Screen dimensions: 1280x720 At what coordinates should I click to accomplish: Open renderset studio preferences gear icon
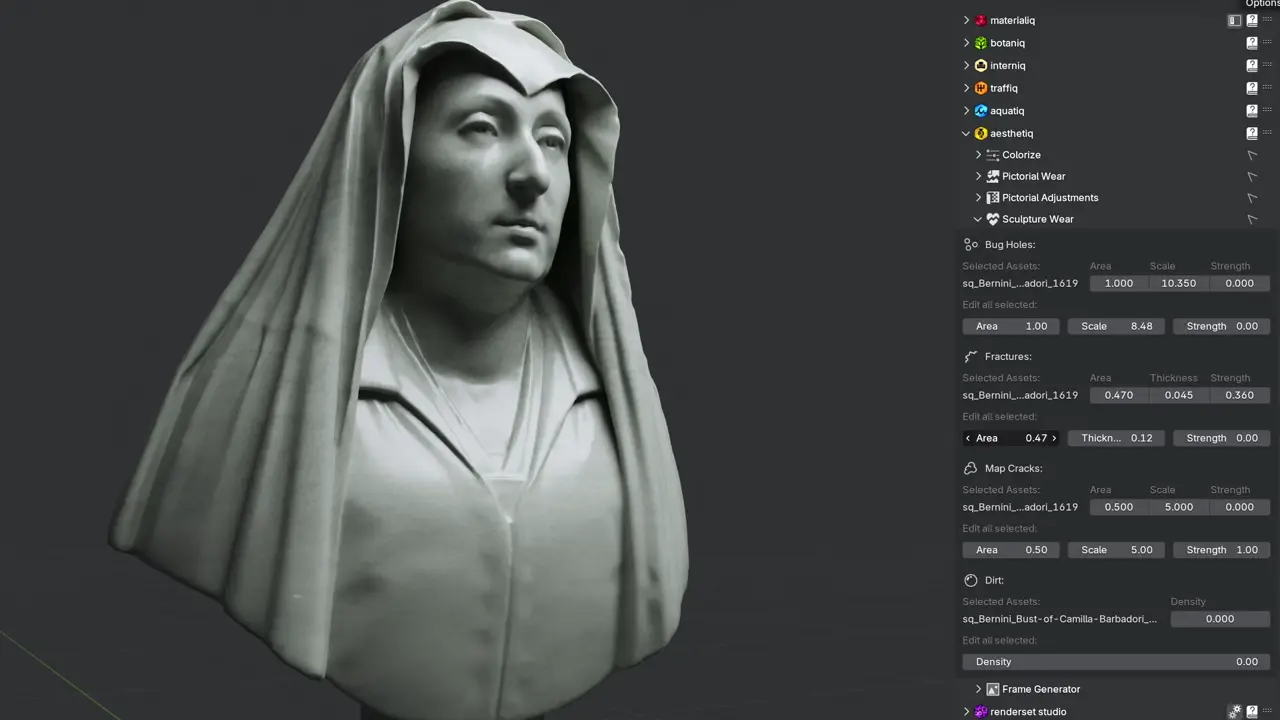coord(1235,712)
